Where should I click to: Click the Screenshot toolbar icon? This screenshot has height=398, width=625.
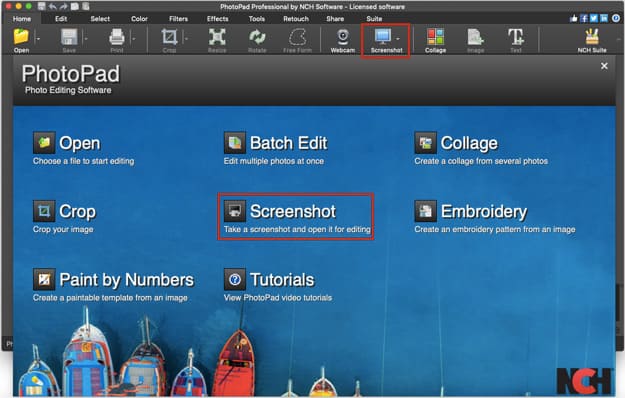coord(383,37)
